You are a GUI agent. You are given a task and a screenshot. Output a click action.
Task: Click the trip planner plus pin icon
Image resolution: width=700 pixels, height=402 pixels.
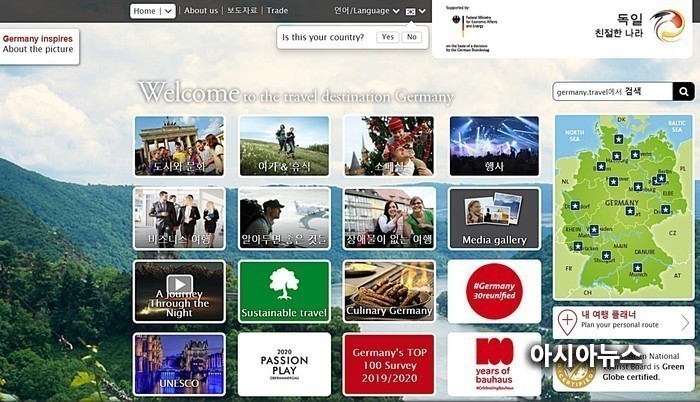[567, 322]
